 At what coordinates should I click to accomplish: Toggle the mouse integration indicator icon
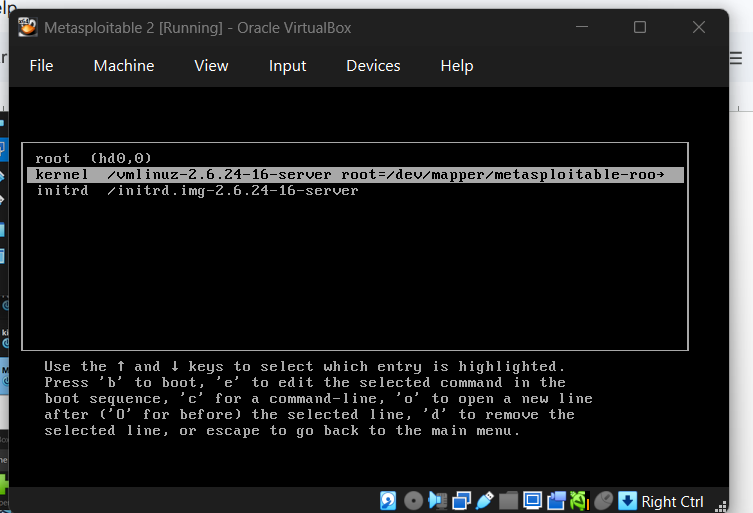[x=603, y=501]
